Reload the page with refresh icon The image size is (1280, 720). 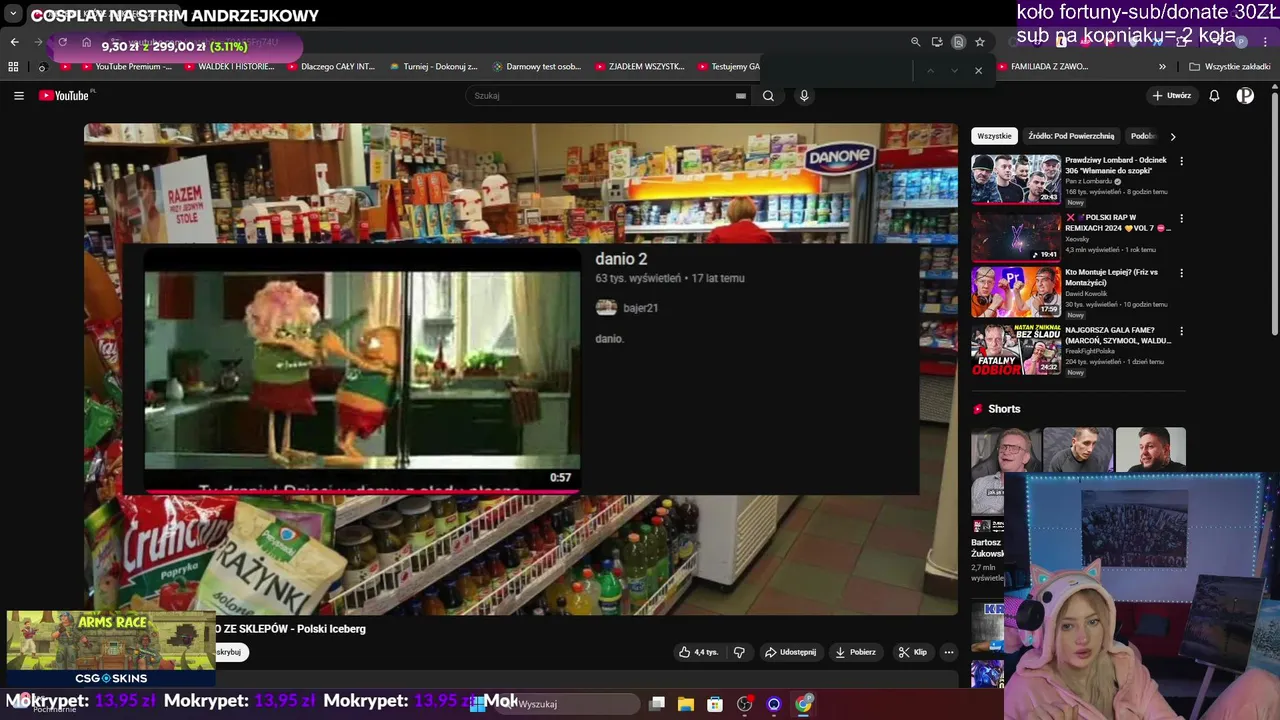(62, 42)
